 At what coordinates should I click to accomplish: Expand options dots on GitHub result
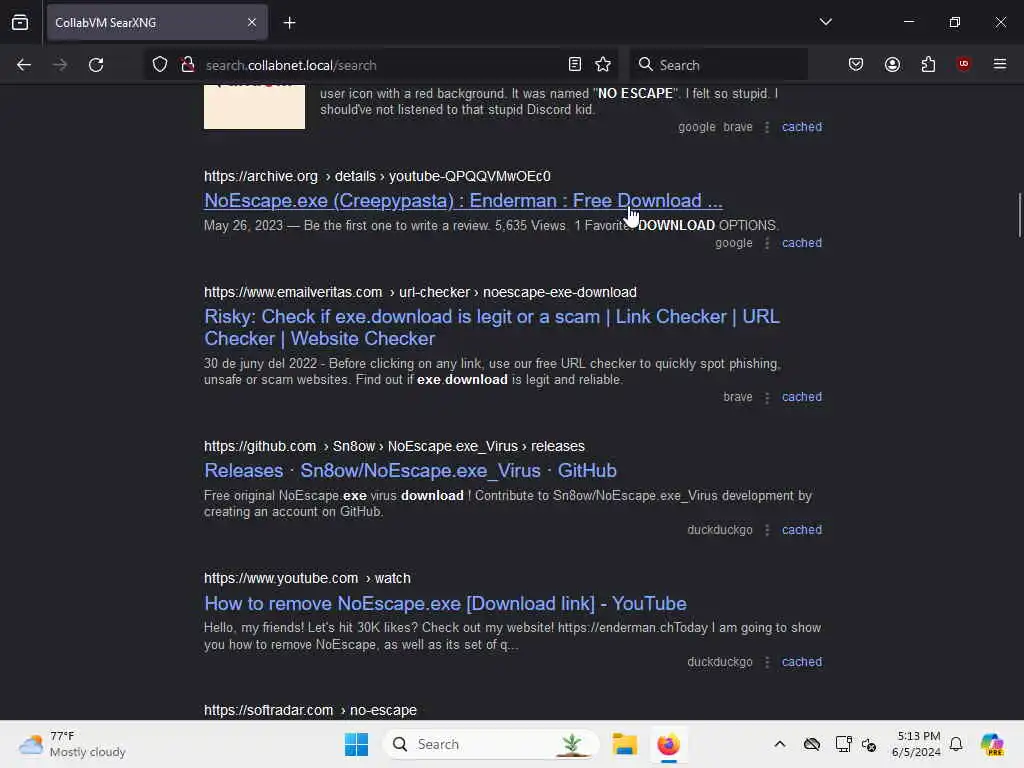767,530
